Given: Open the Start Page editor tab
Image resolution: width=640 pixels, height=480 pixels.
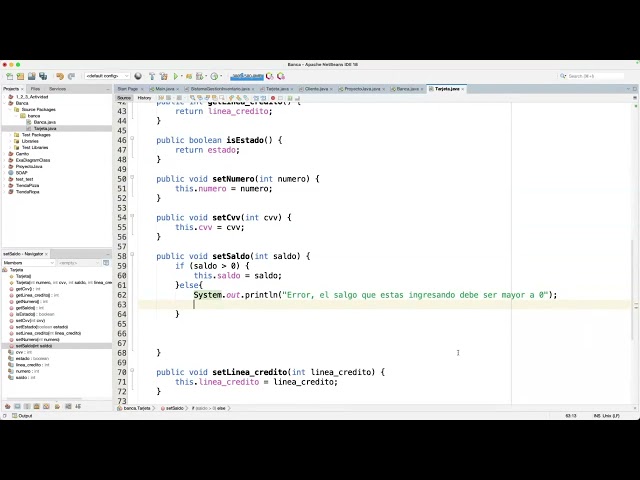Looking at the screenshot, I should 128,89.
